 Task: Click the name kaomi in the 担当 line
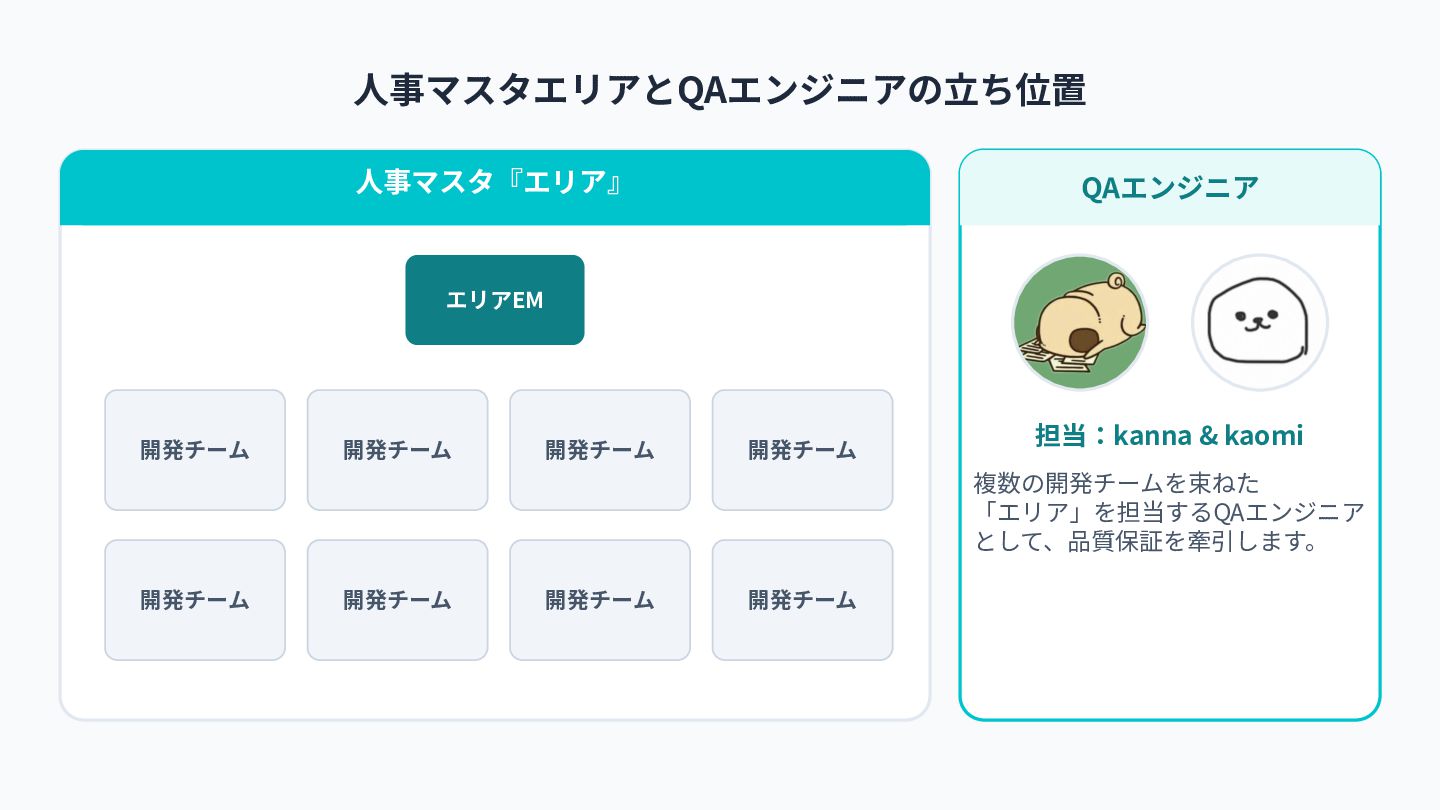[1264, 436]
